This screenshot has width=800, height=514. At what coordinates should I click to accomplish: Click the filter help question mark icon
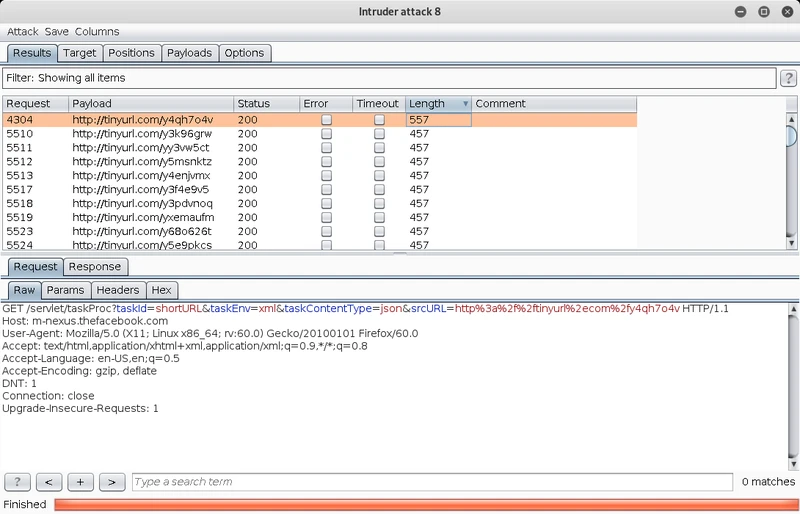coord(788,78)
